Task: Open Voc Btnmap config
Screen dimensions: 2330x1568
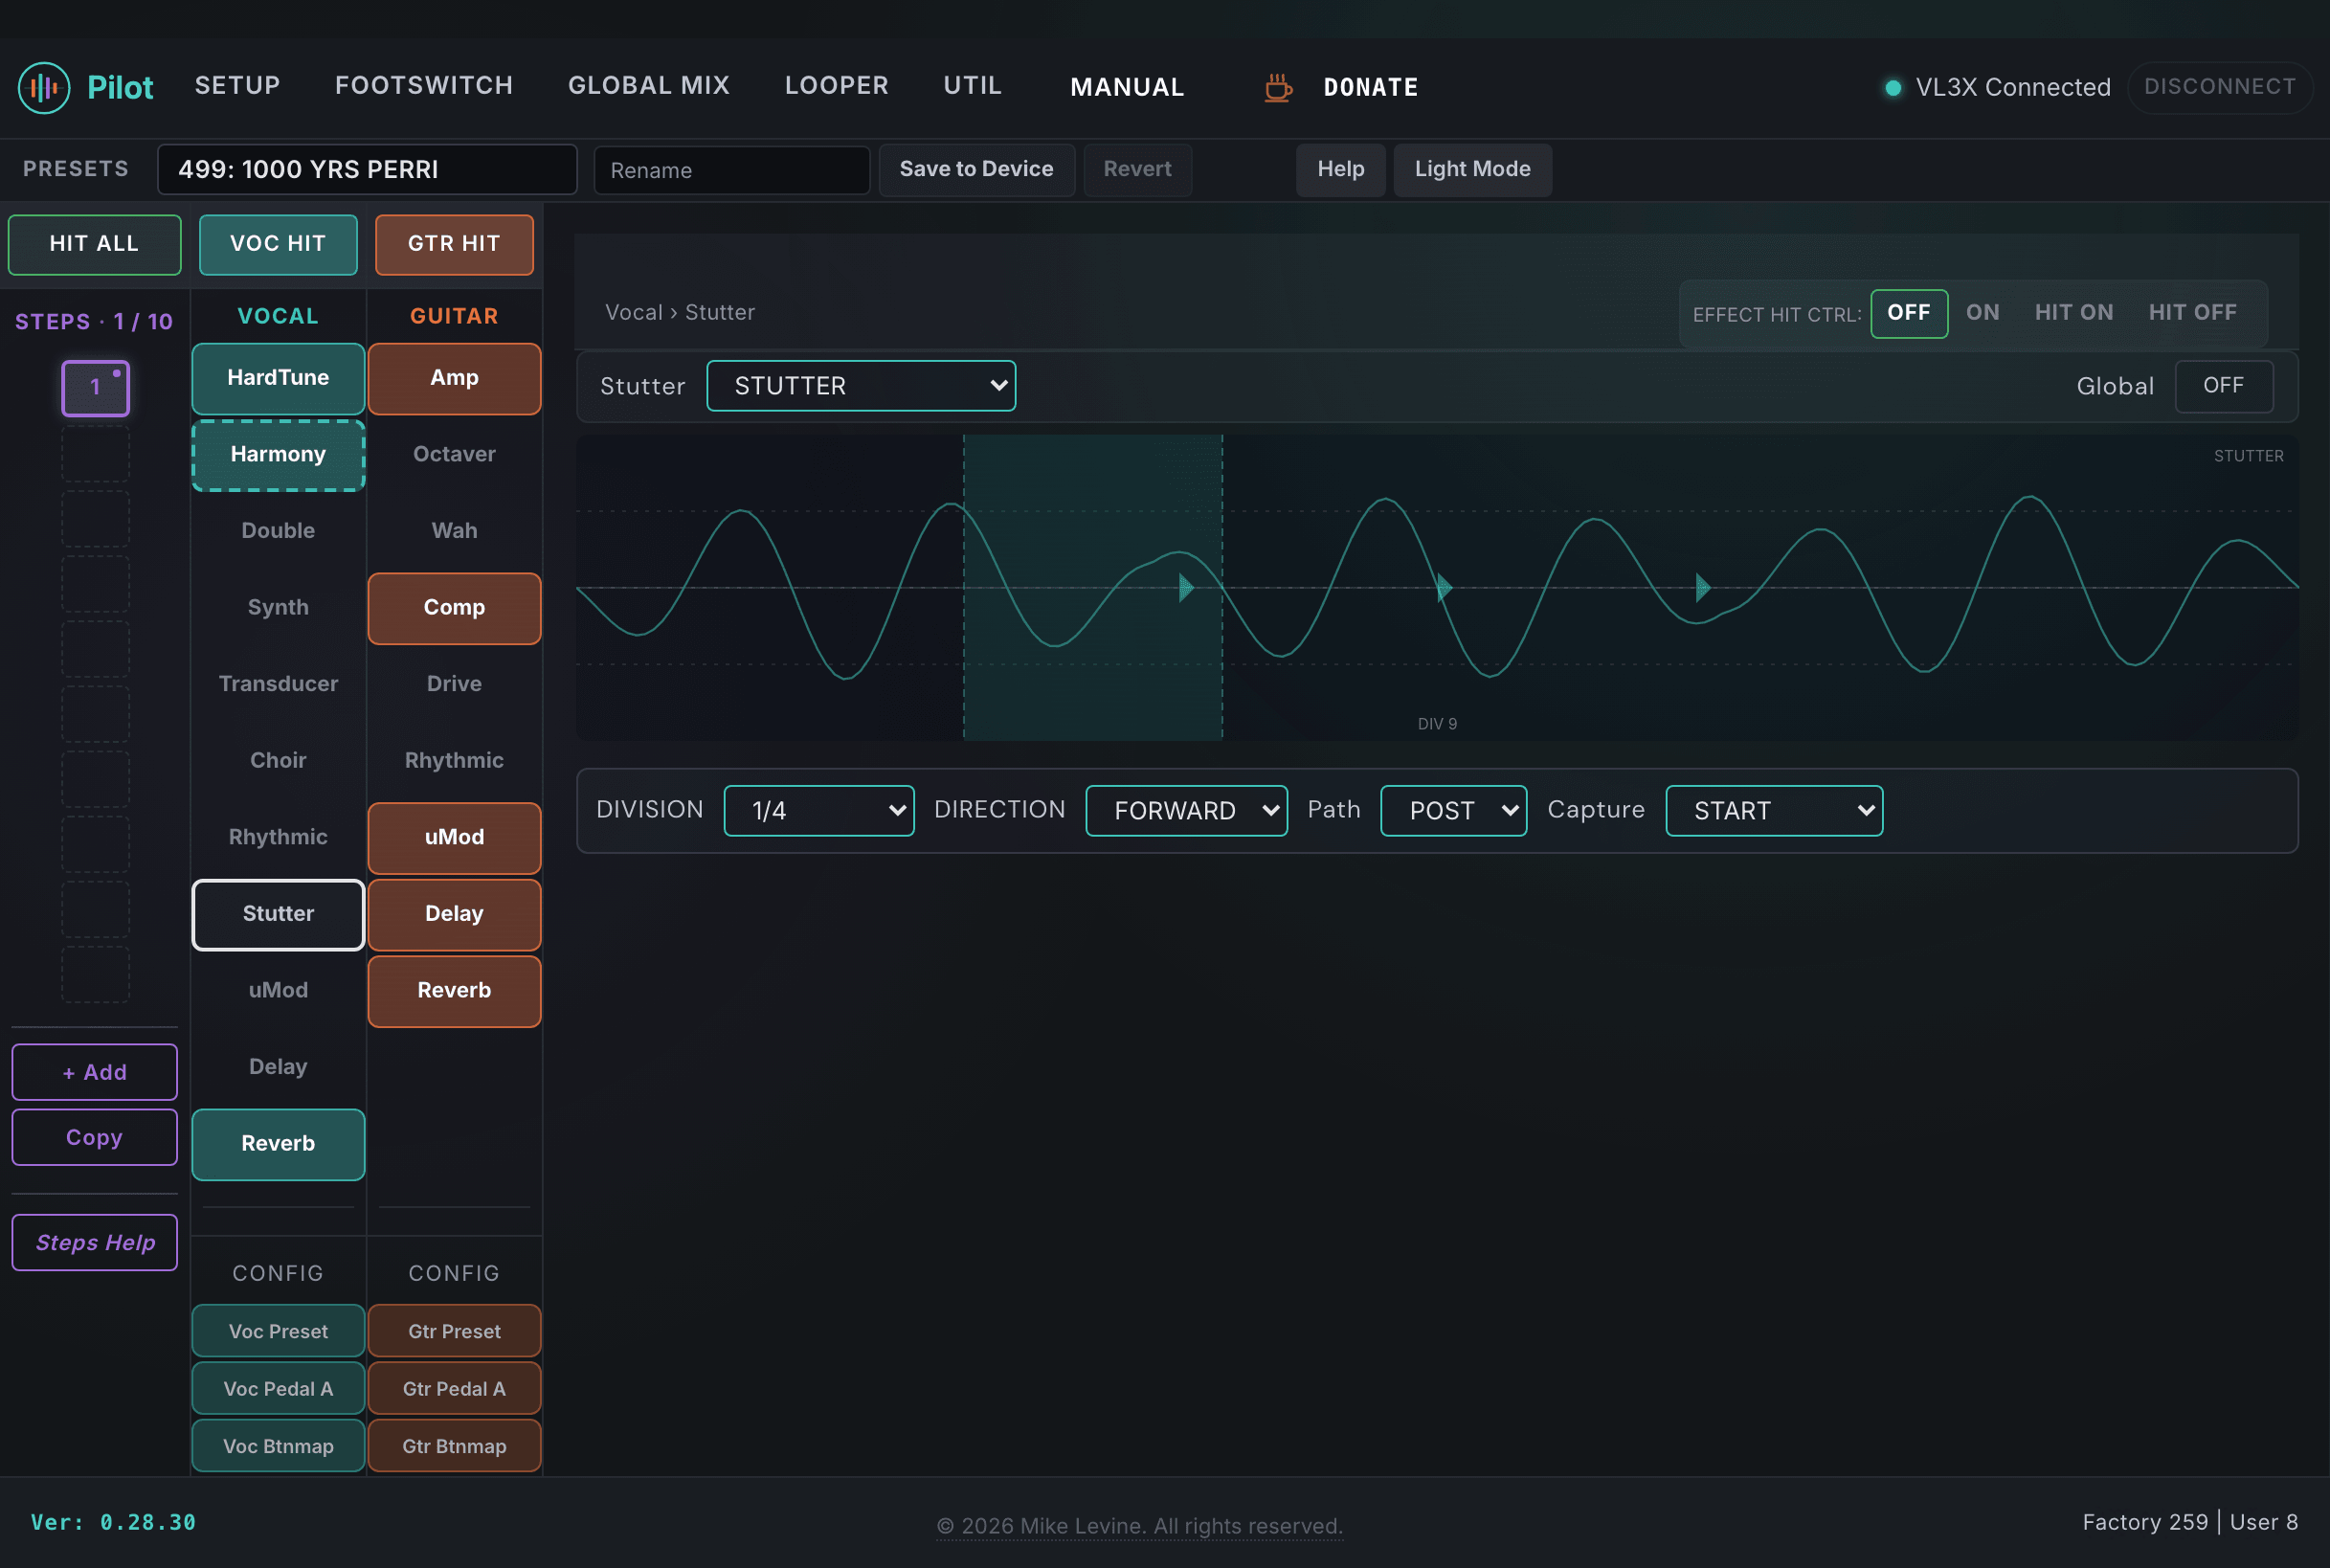Action: (x=278, y=1447)
